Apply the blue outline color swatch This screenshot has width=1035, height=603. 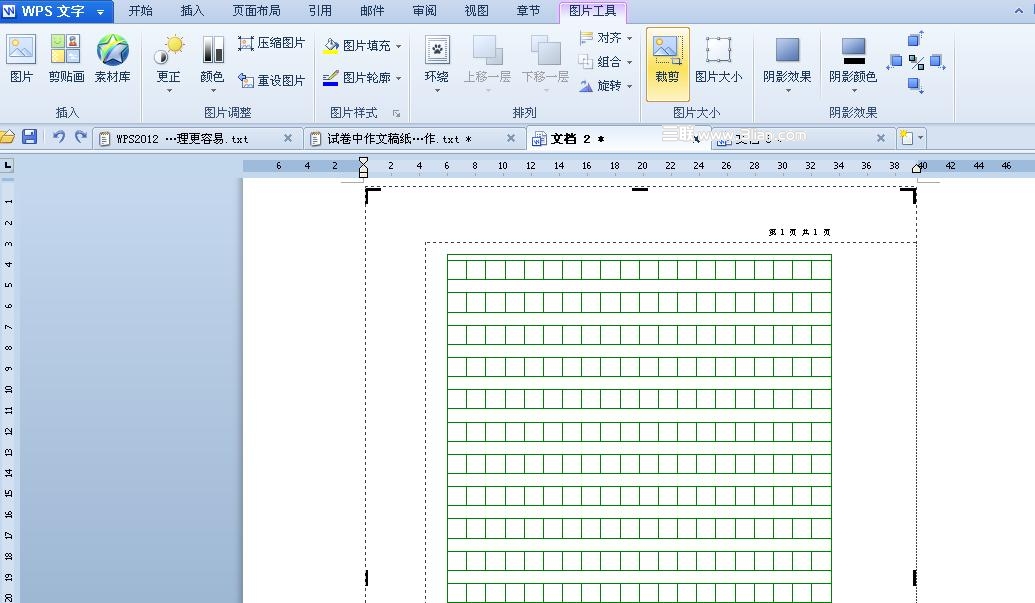pyautogui.click(x=330, y=84)
